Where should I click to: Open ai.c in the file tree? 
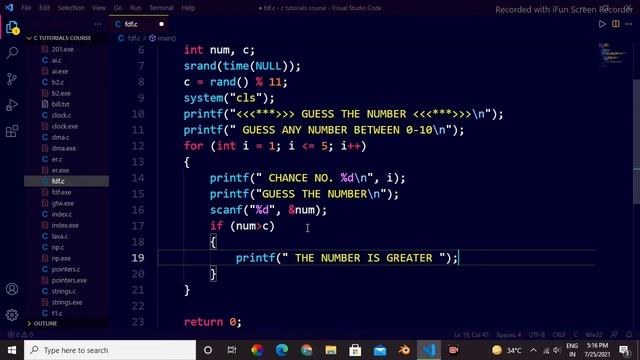(56, 60)
